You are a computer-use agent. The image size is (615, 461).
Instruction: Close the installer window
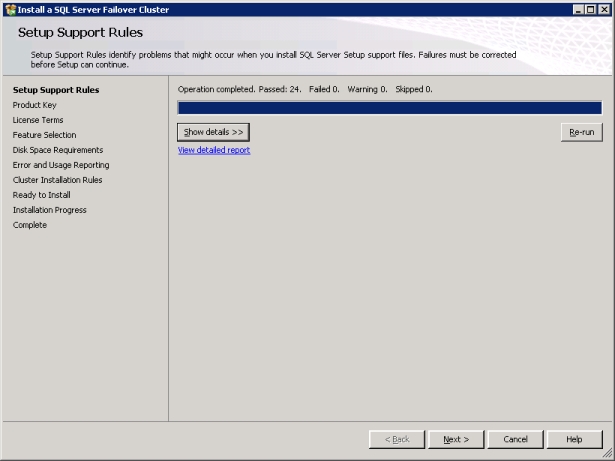coord(604,10)
